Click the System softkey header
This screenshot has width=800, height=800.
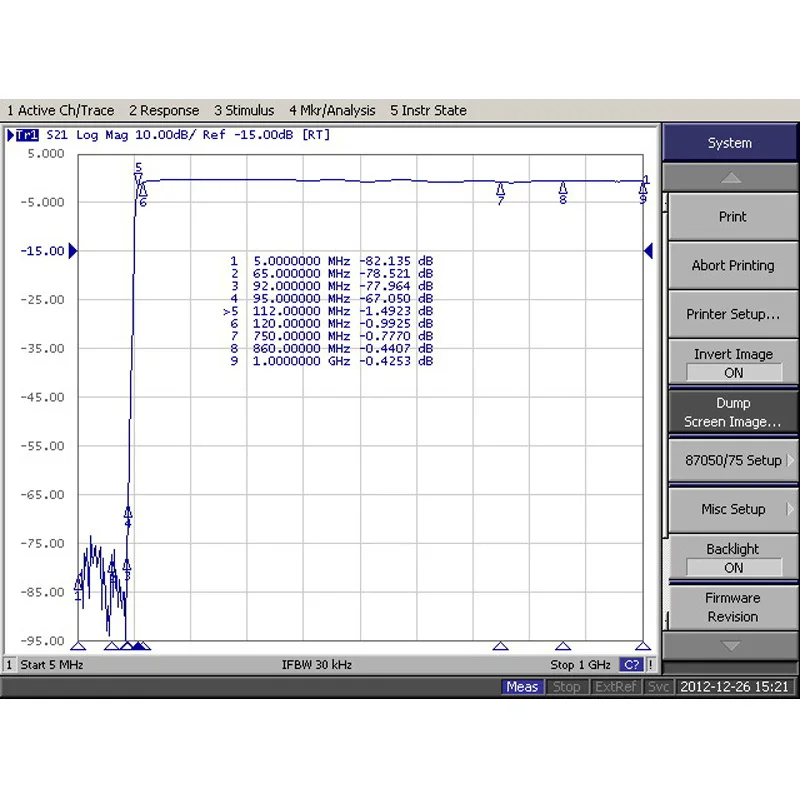pos(730,143)
